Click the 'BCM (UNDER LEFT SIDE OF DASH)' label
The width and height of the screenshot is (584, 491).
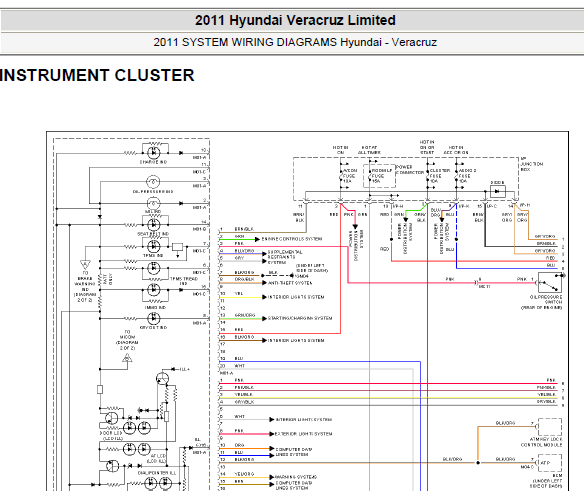point(547,481)
